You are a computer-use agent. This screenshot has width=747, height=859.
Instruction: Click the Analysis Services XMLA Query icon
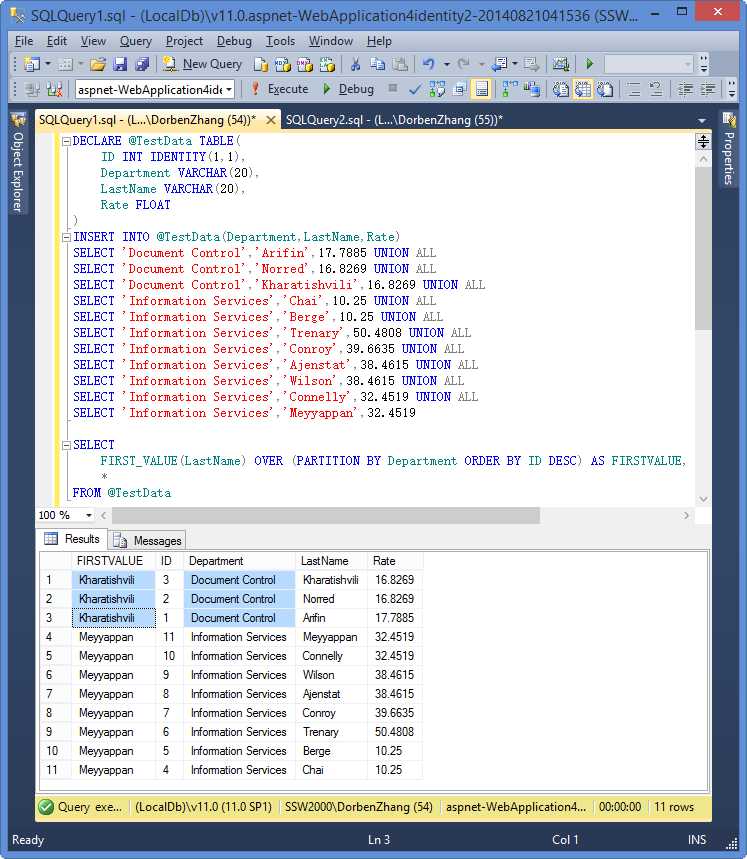point(327,64)
